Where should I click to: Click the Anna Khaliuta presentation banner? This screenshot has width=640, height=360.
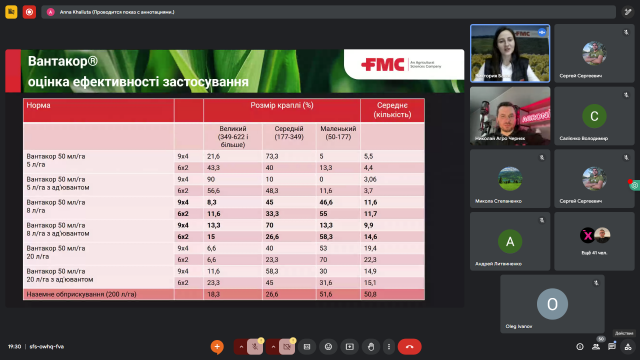point(329,12)
